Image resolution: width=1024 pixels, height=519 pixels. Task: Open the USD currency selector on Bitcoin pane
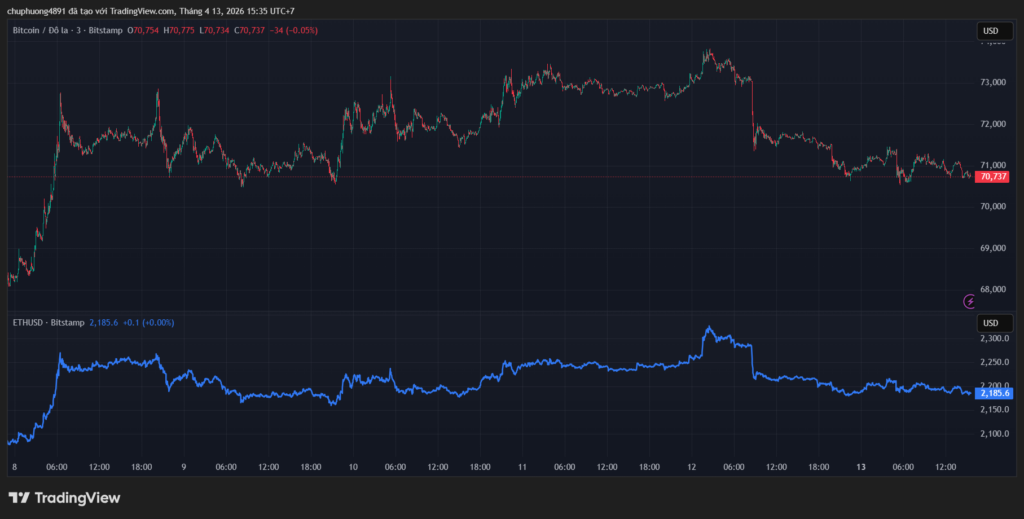tap(991, 31)
